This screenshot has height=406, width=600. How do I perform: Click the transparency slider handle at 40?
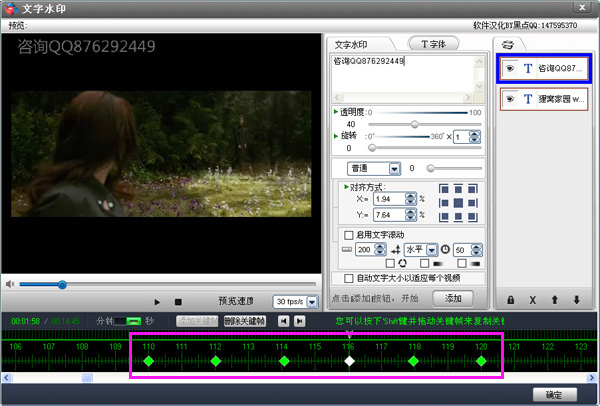point(414,124)
